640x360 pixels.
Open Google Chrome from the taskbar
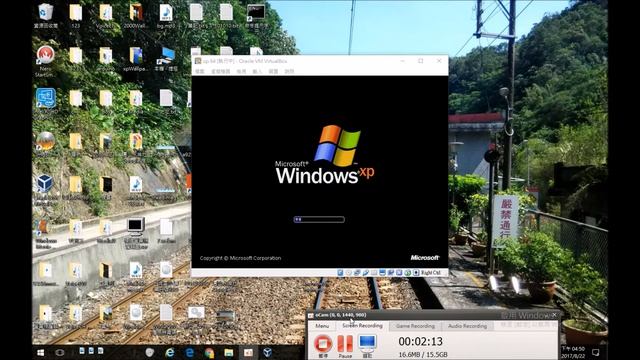point(209,353)
